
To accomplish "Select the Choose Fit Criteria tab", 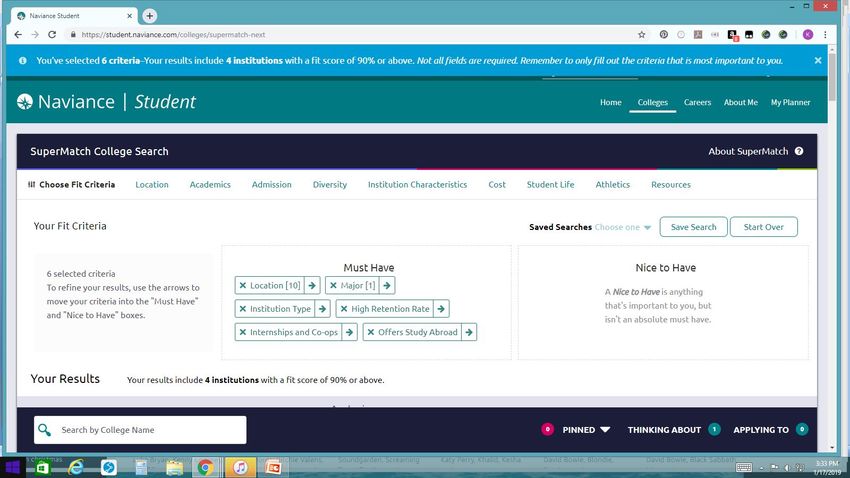I will coord(72,184).
